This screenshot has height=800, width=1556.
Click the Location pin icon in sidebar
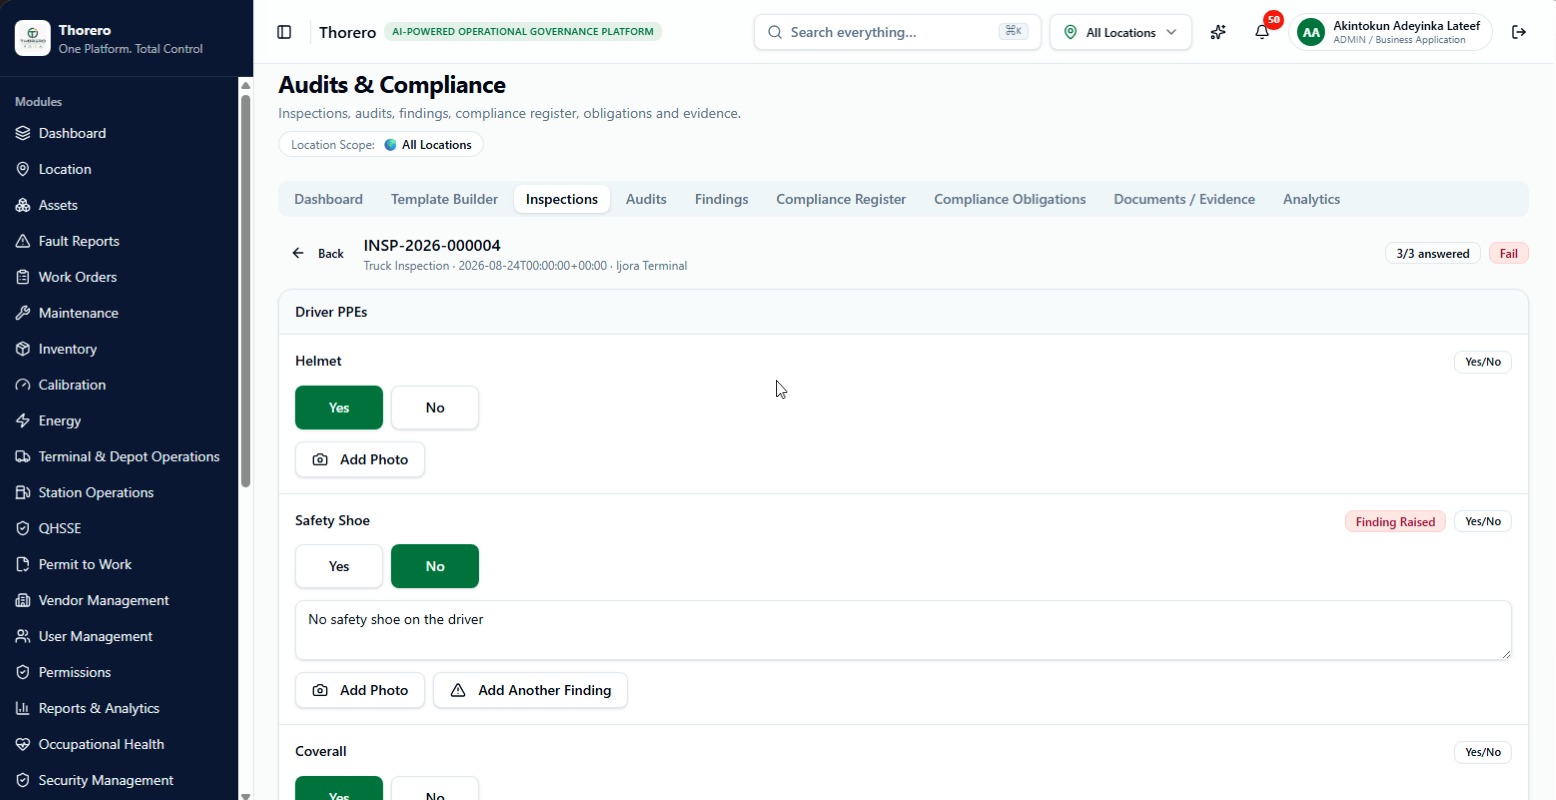pos(23,169)
